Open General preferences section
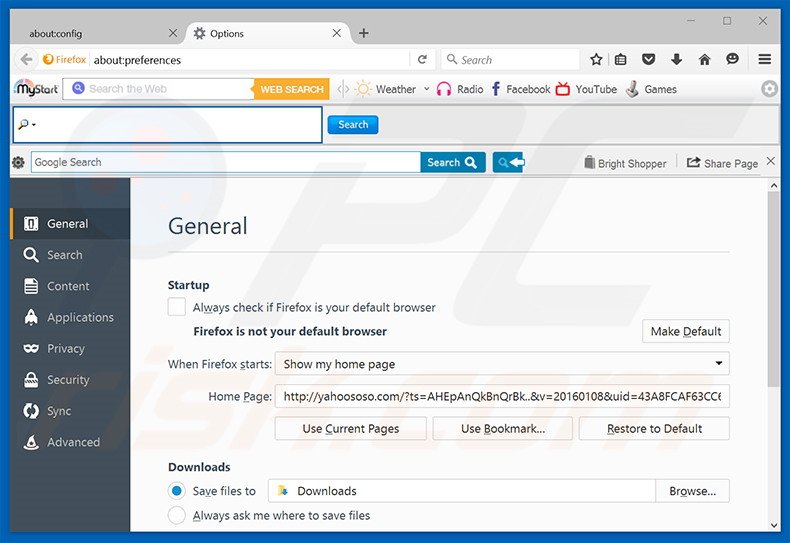 tap(70, 224)
